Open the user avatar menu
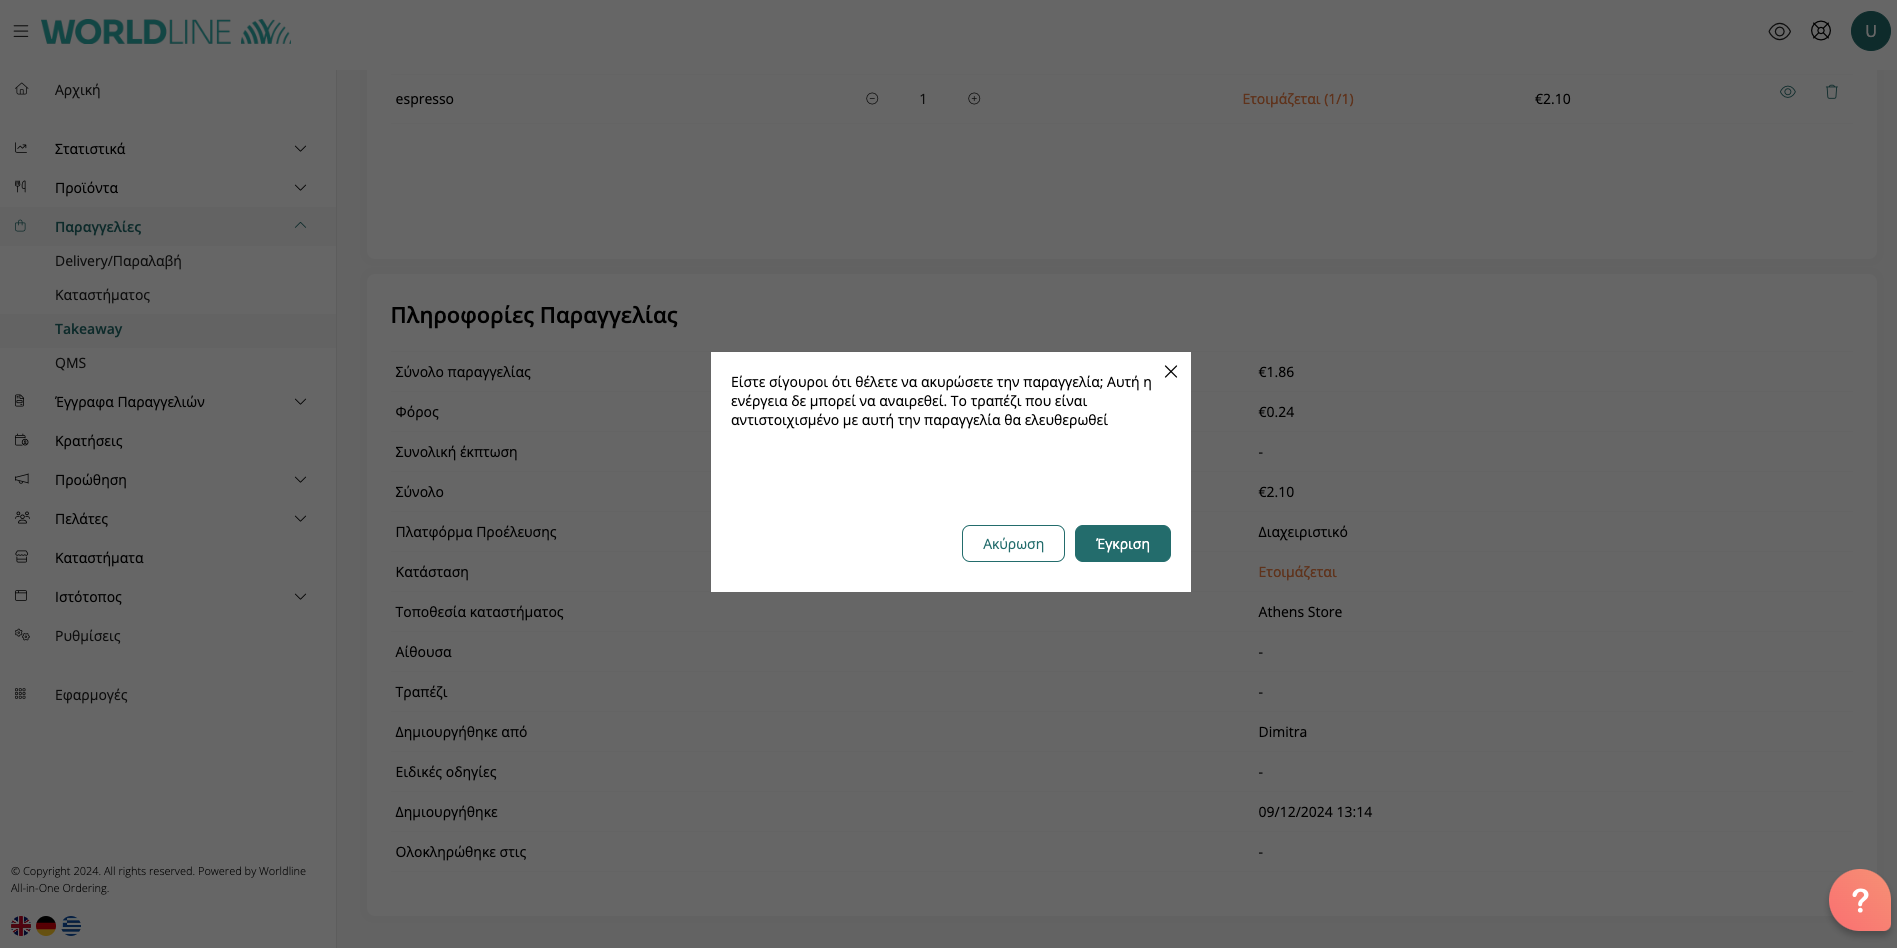 coord(1869,31)
